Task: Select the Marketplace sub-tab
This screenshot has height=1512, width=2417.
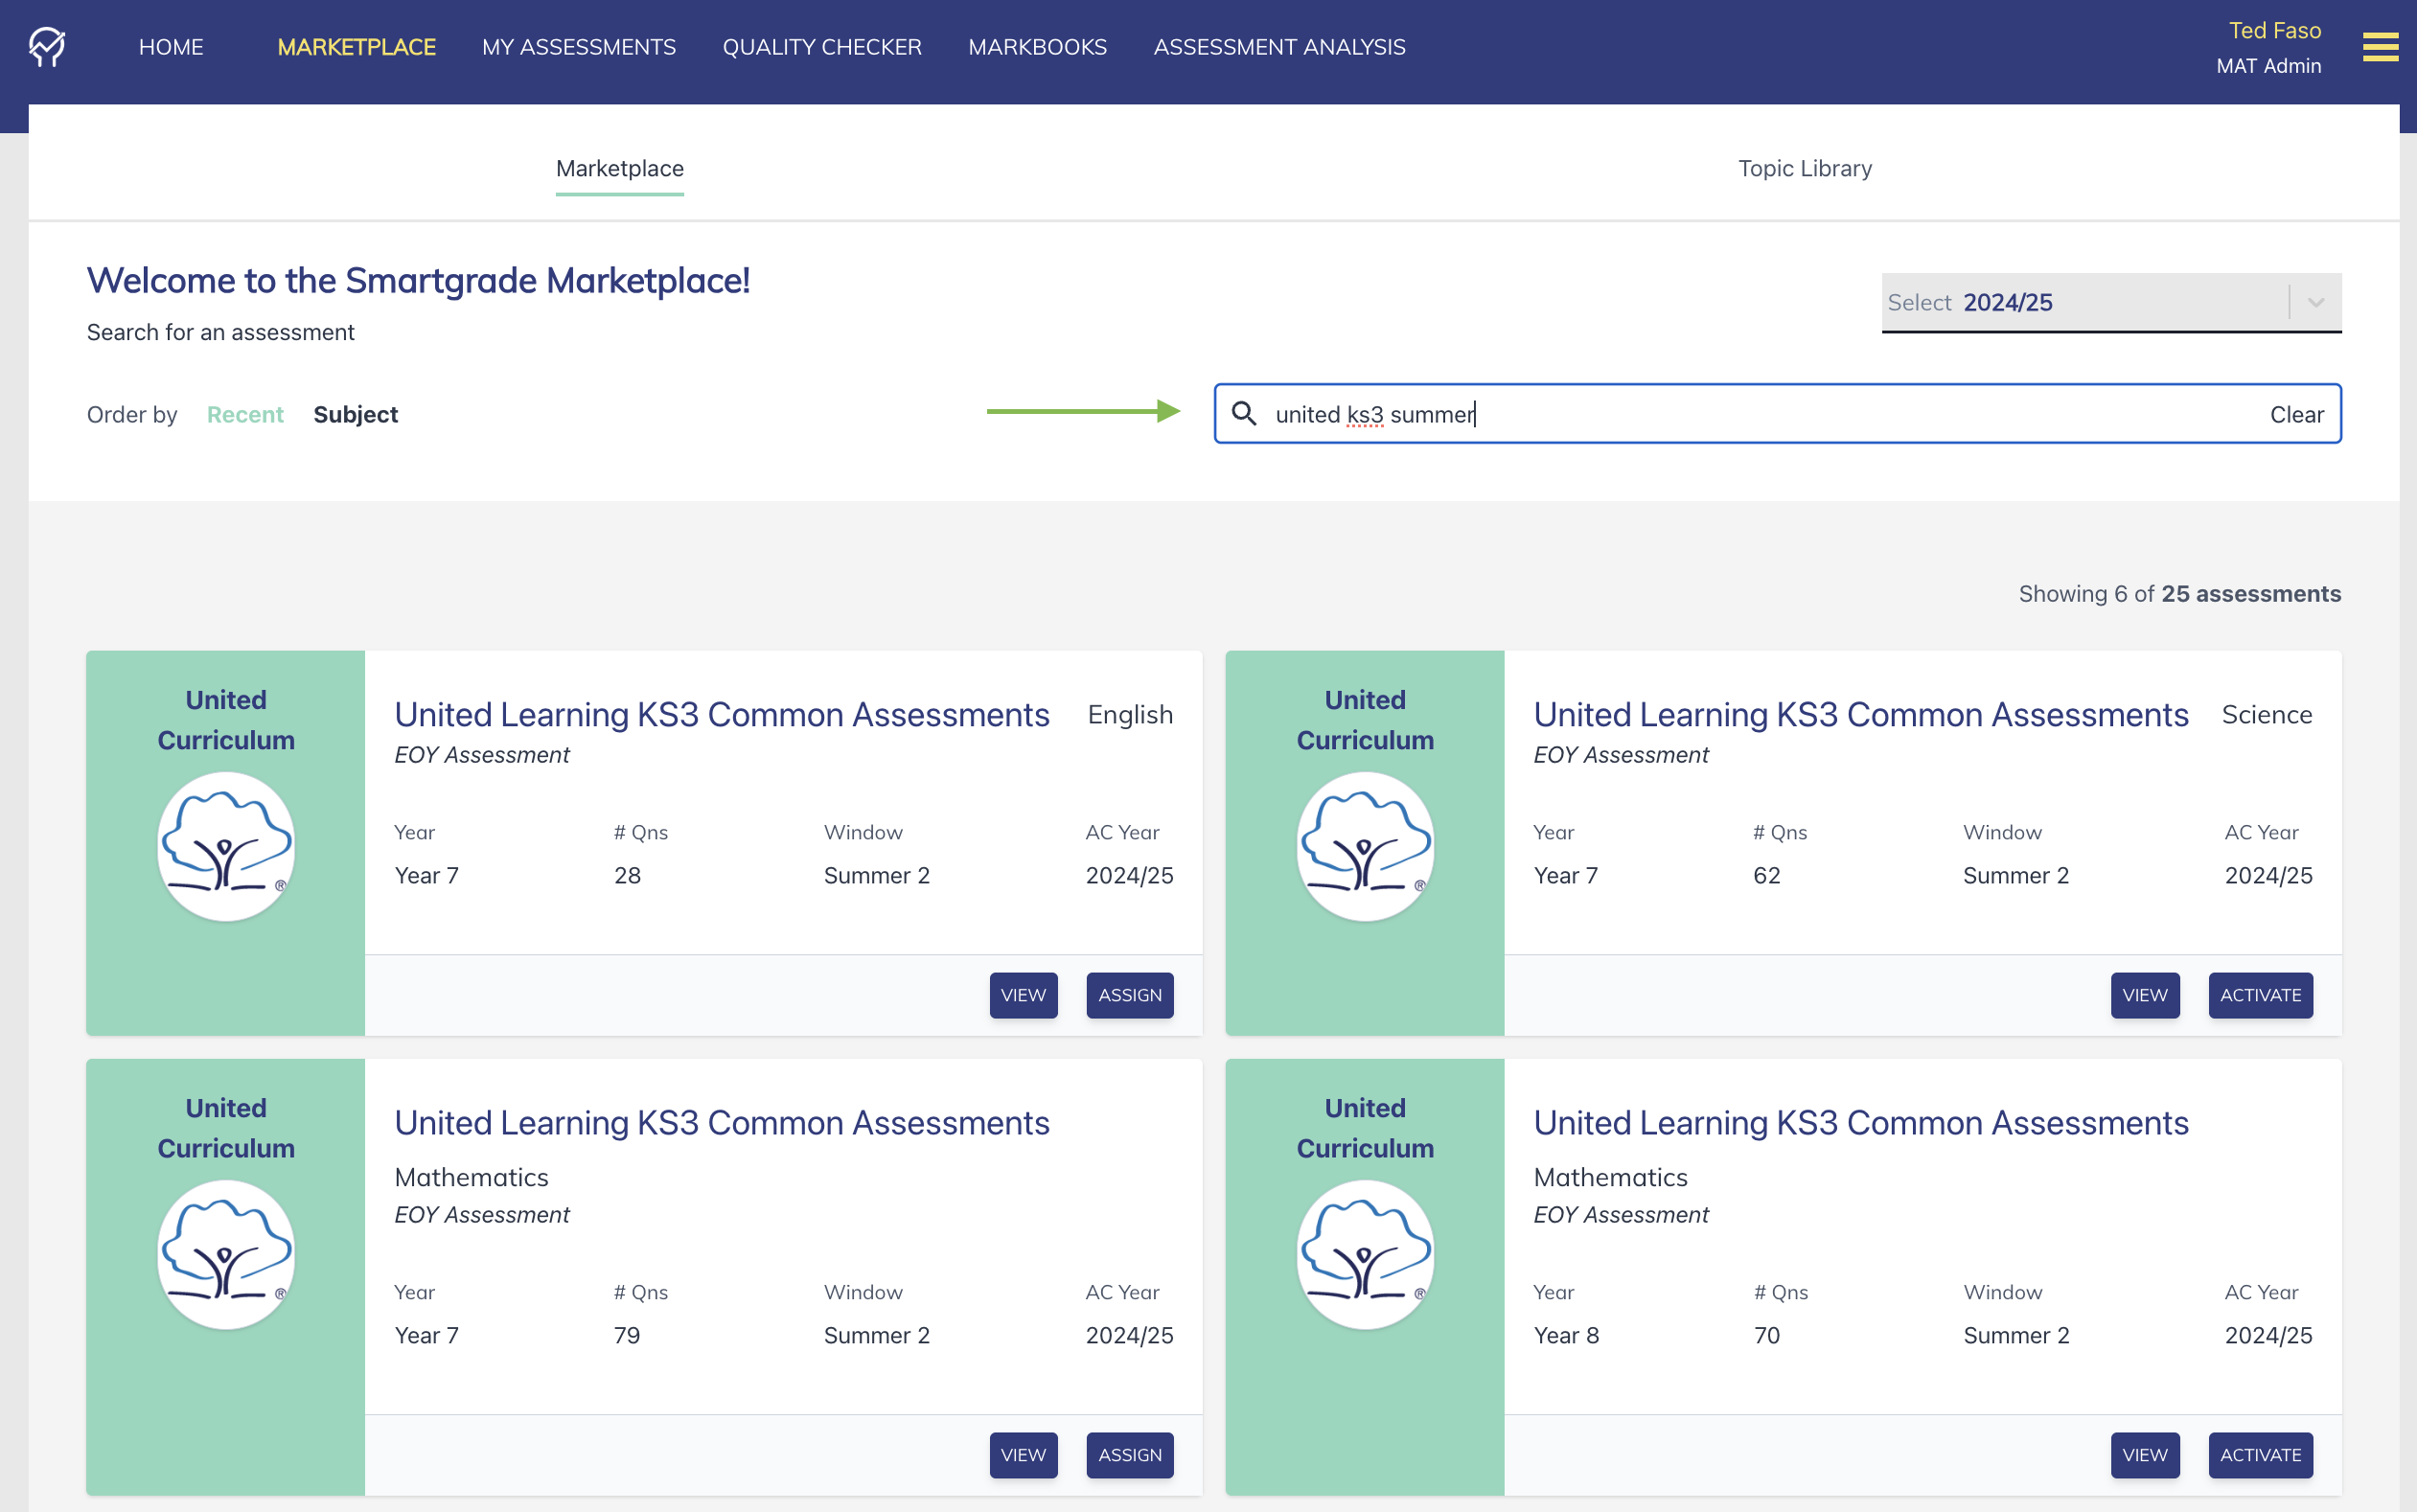Action: tap(619, 168)
